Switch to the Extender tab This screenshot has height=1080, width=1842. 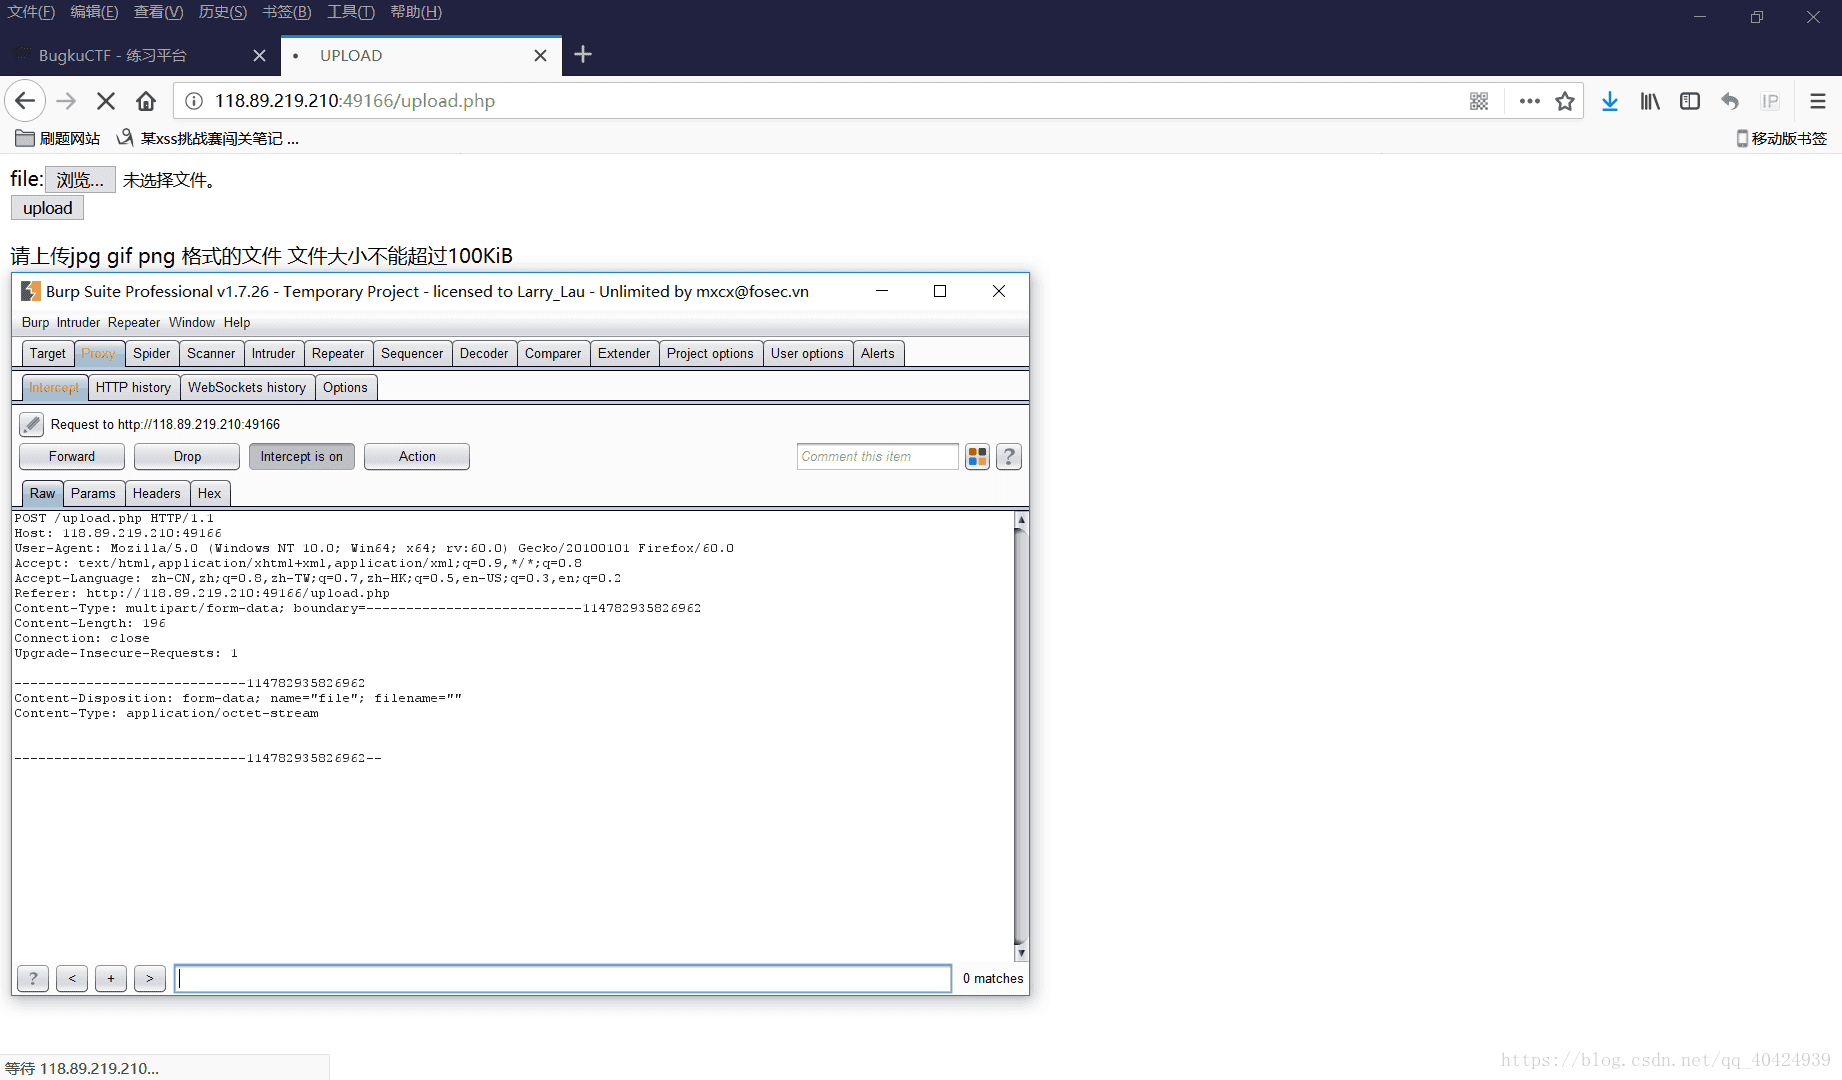pyautogui.click(x=624, y=354)
